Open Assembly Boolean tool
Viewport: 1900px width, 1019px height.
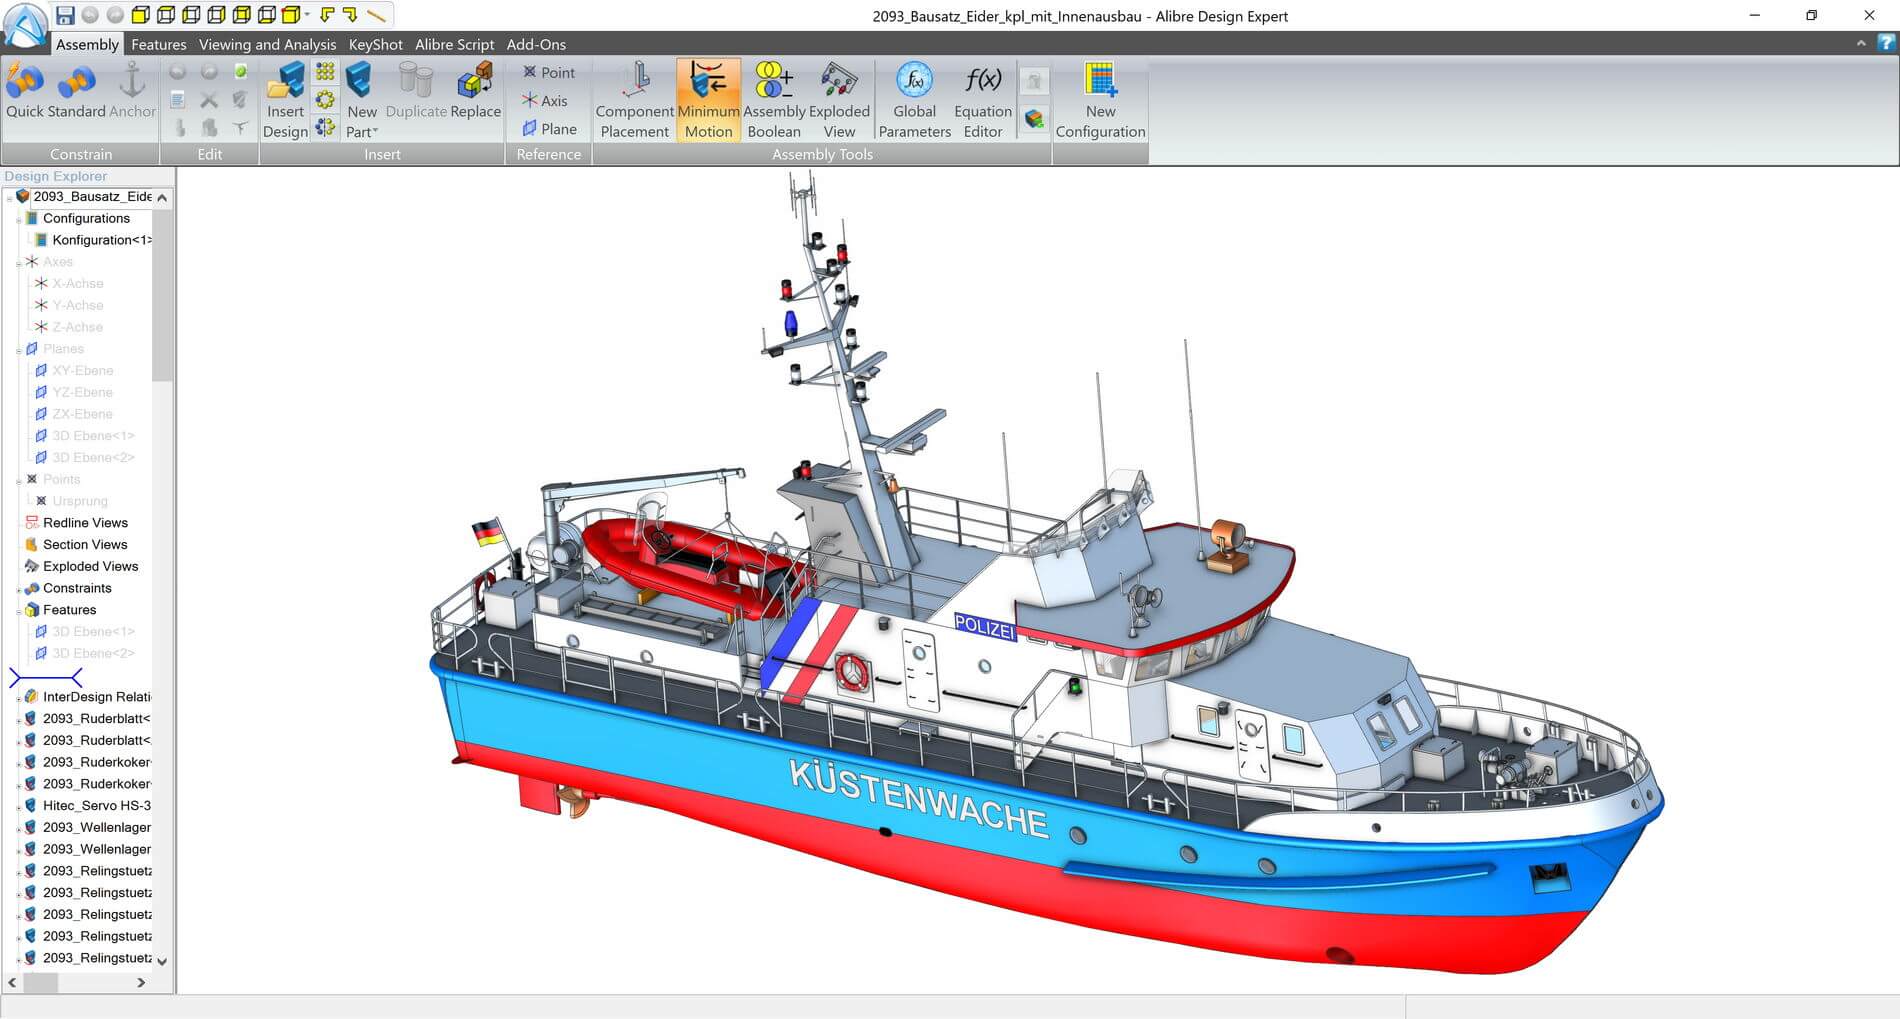774,100
